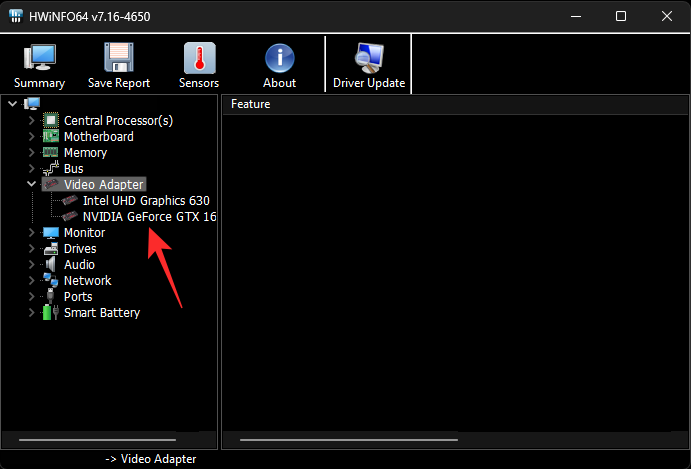Expand the Bus node
The height and width of the screenshot is (469, 691).
click(x=32, y=168)
